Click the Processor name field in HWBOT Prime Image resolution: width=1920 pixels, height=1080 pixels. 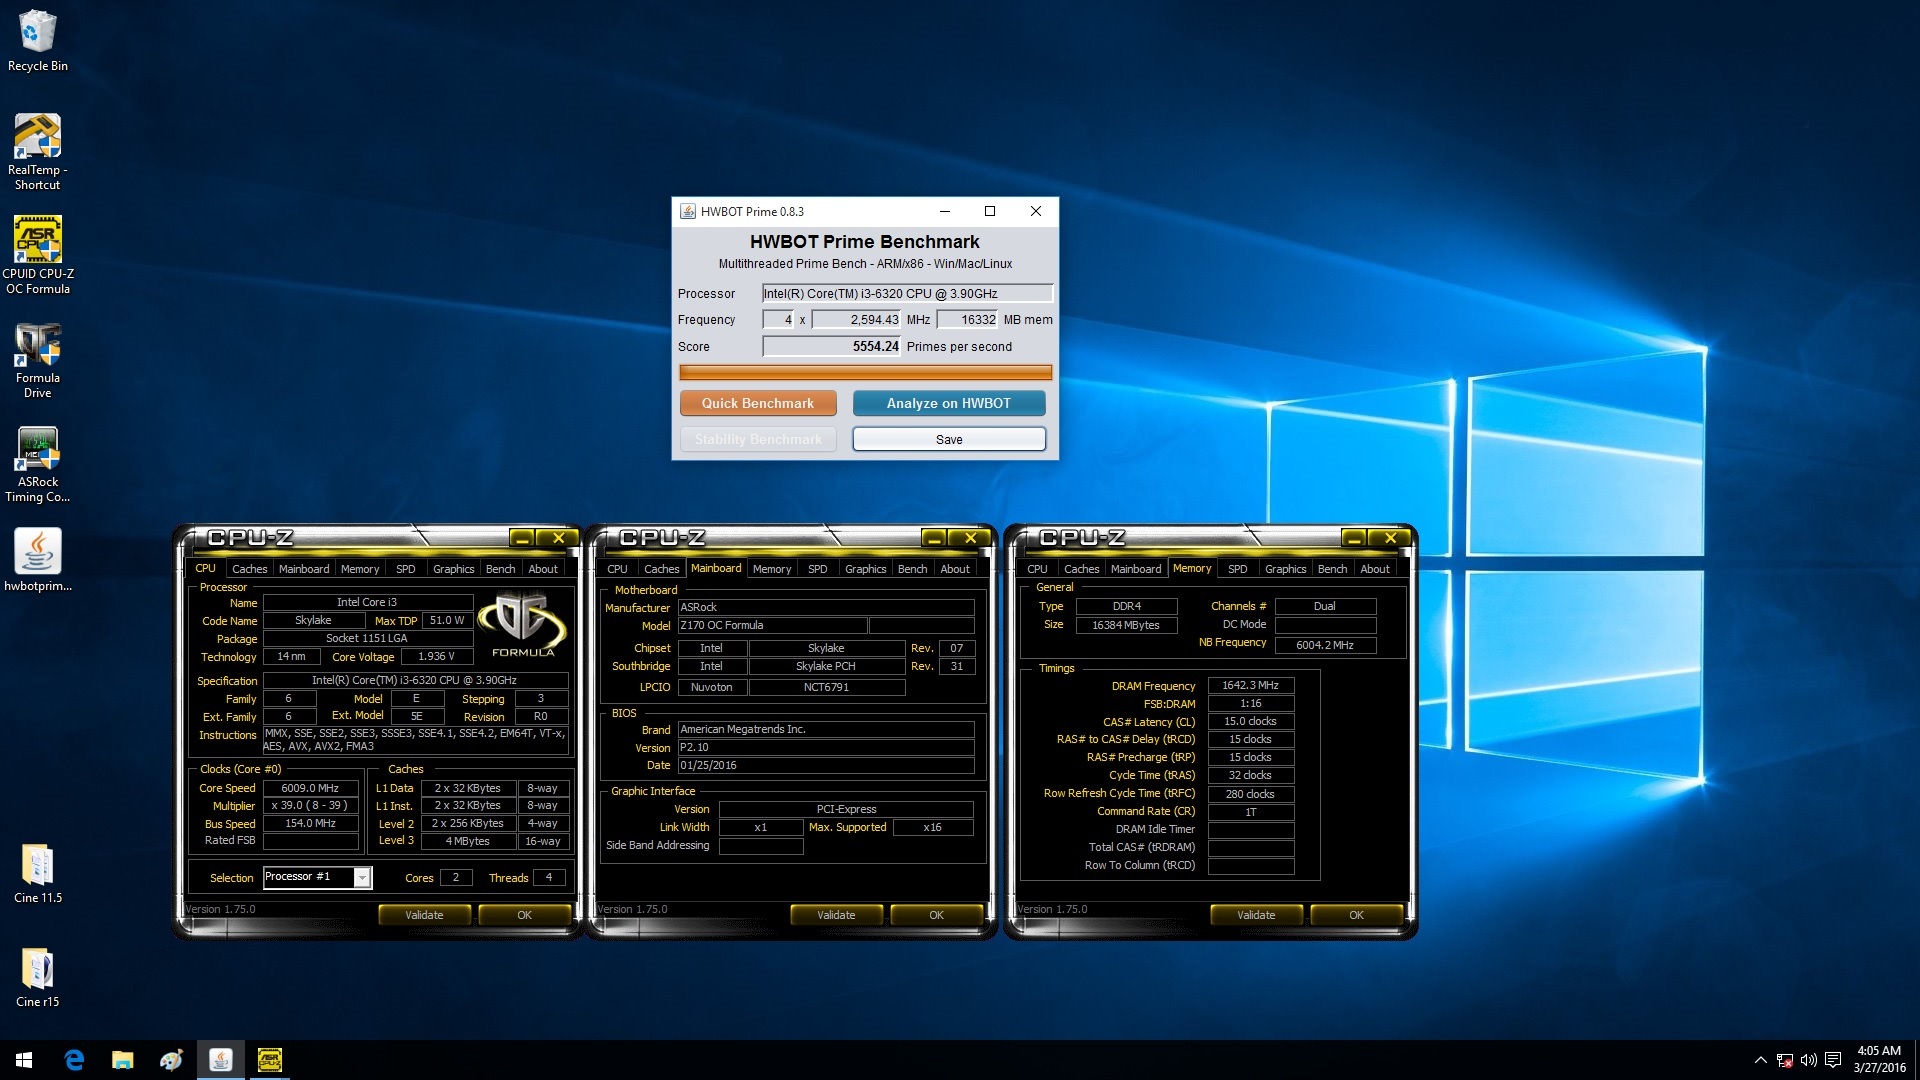[907, 293]
